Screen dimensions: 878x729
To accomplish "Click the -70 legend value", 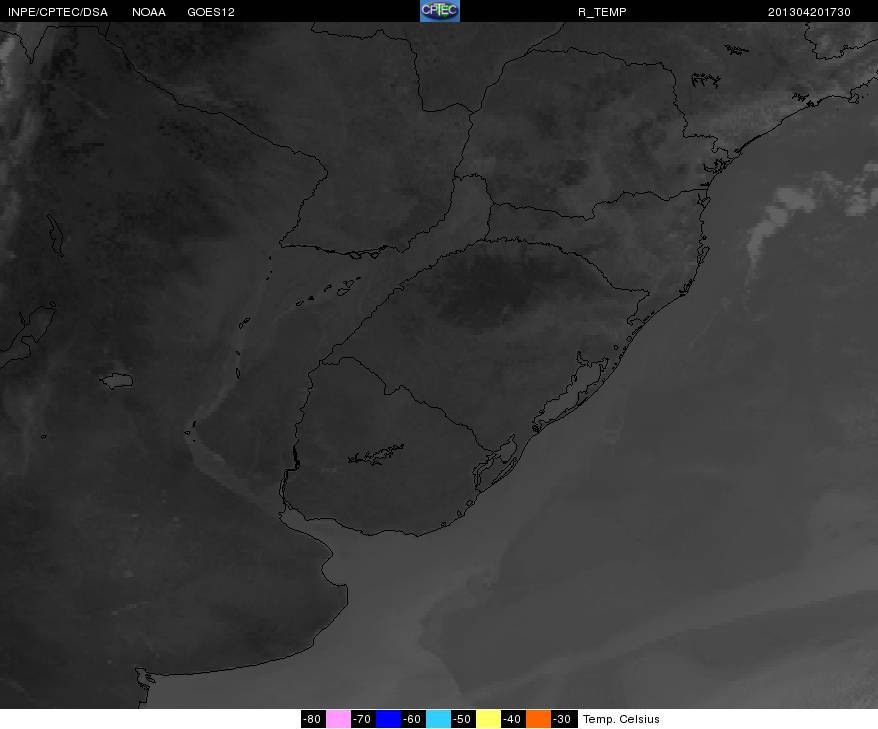I will pos(363,719).
